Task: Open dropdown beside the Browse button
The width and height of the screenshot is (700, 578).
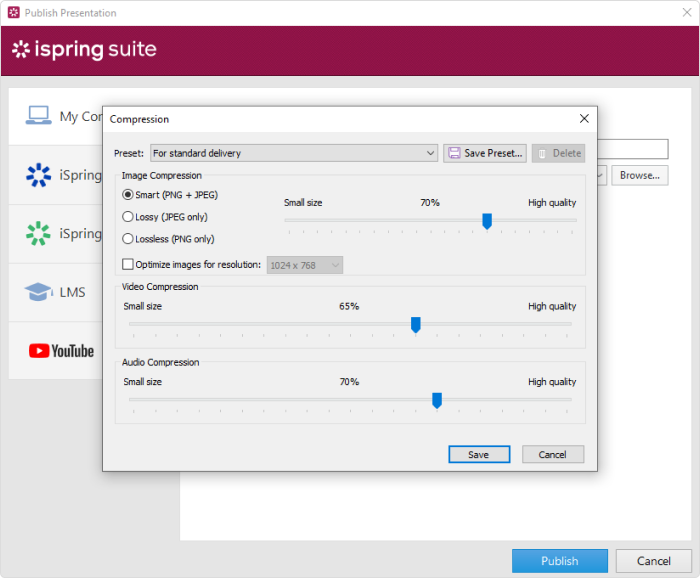Action: [601, 175]
